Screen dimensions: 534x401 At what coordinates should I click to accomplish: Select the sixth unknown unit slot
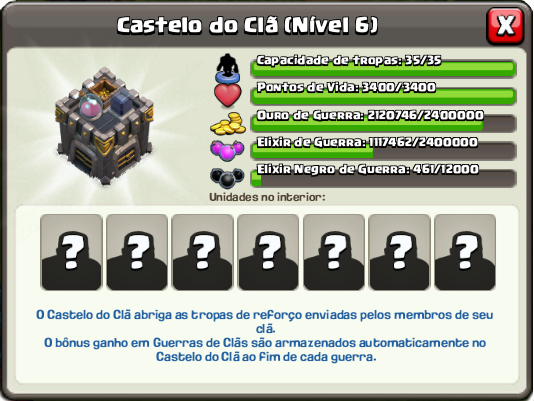pos(399,252)
